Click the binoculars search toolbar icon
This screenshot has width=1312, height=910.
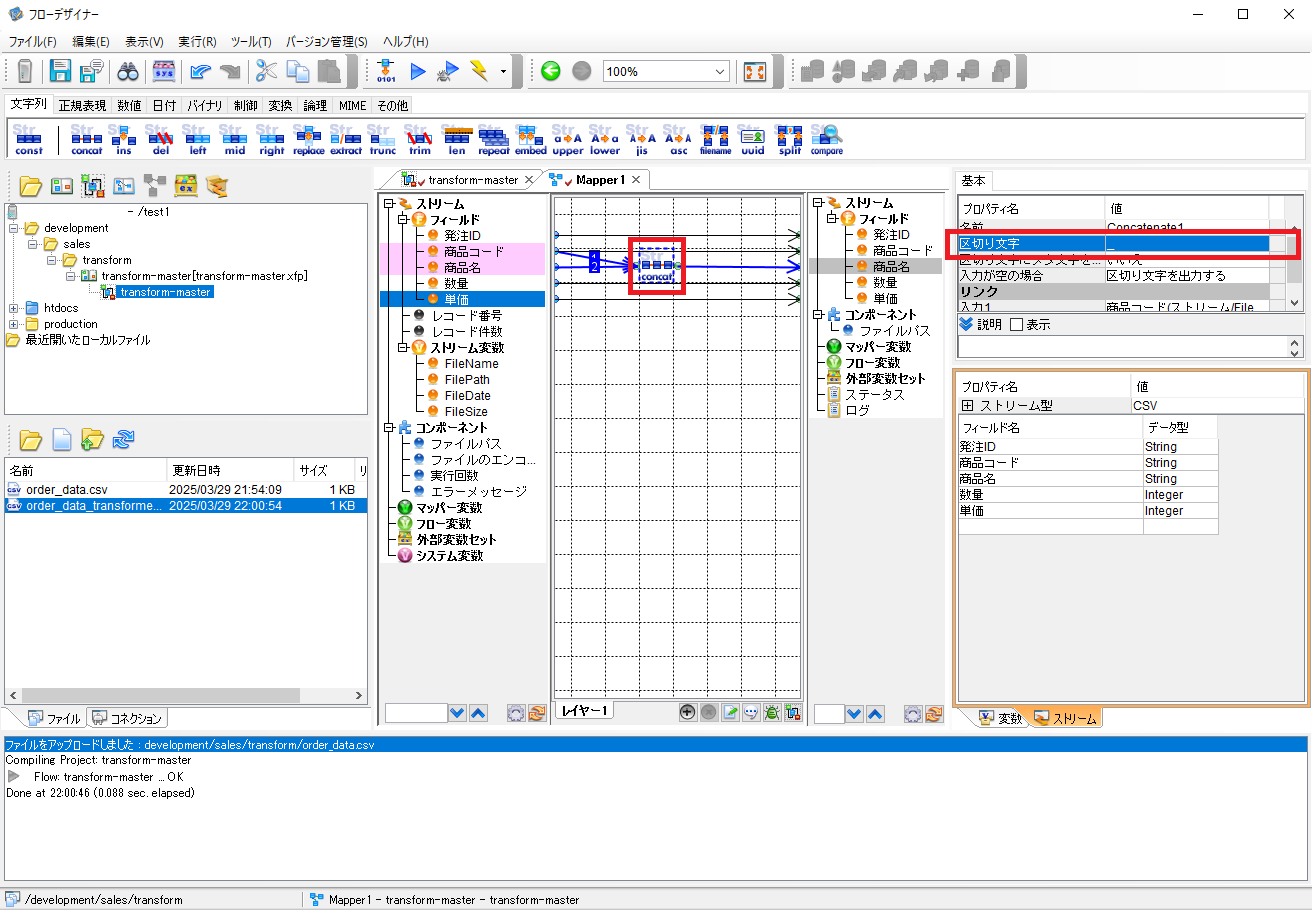pyautogui.click(x=128, y=71)
